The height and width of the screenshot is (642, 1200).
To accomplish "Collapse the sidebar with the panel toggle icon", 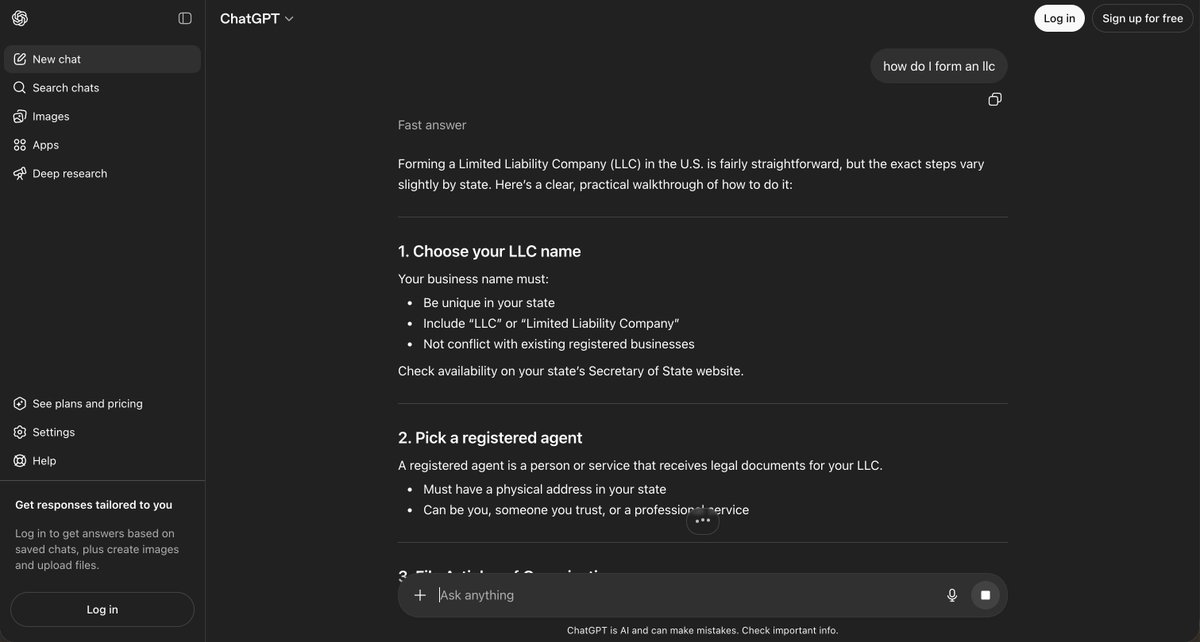I will tap(185, 18).
